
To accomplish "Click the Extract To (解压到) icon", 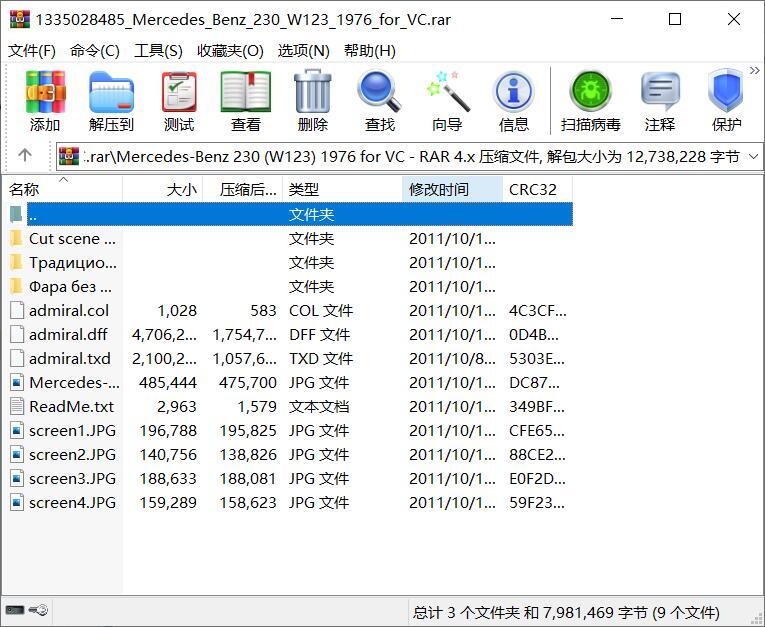I will [x=111, y=101].
